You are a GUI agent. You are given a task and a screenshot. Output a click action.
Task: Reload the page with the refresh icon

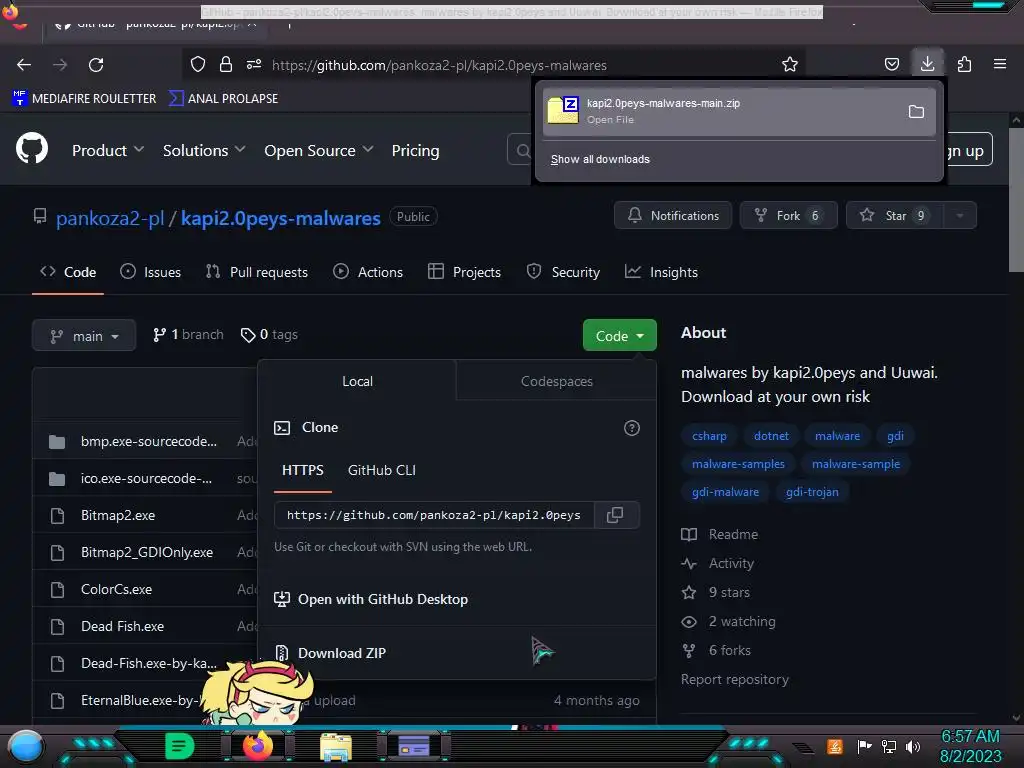coord(96,65)
